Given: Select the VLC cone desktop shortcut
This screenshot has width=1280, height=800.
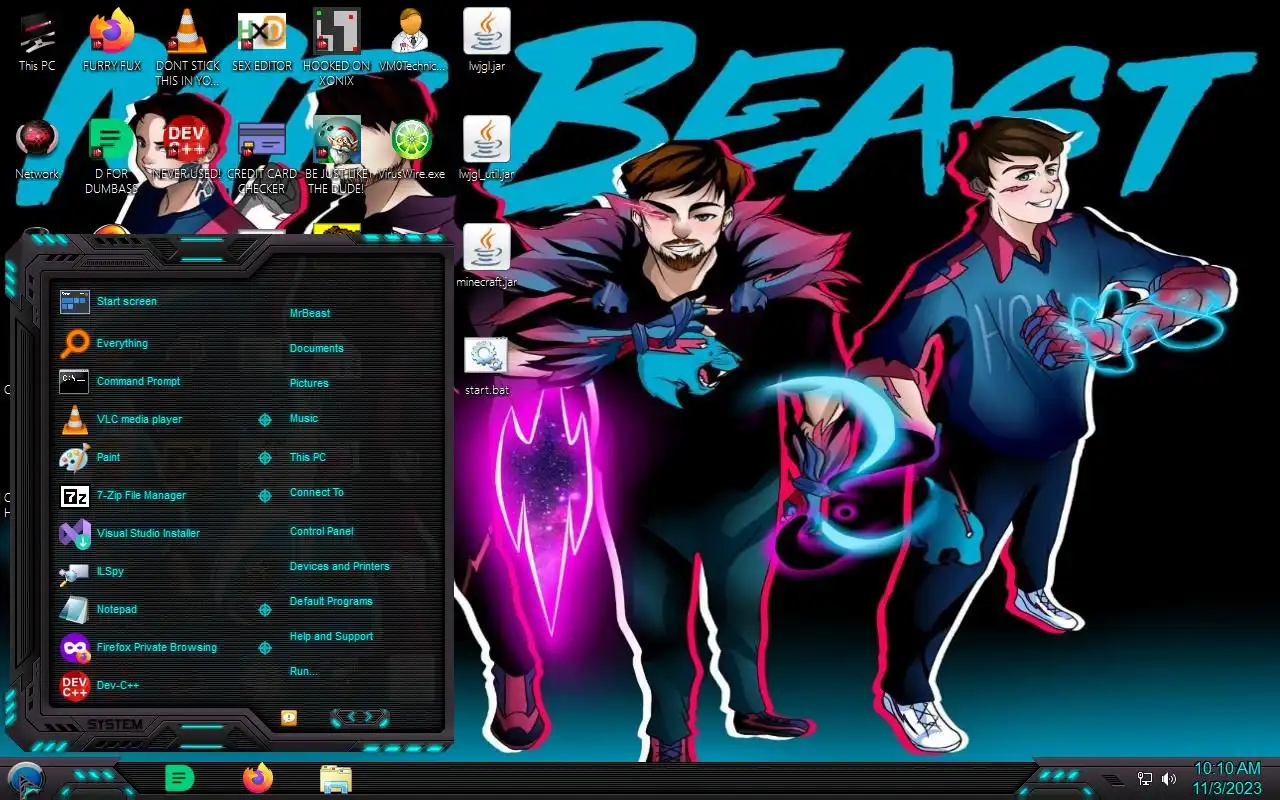Looking at the screenshot, I should [187, 47].
